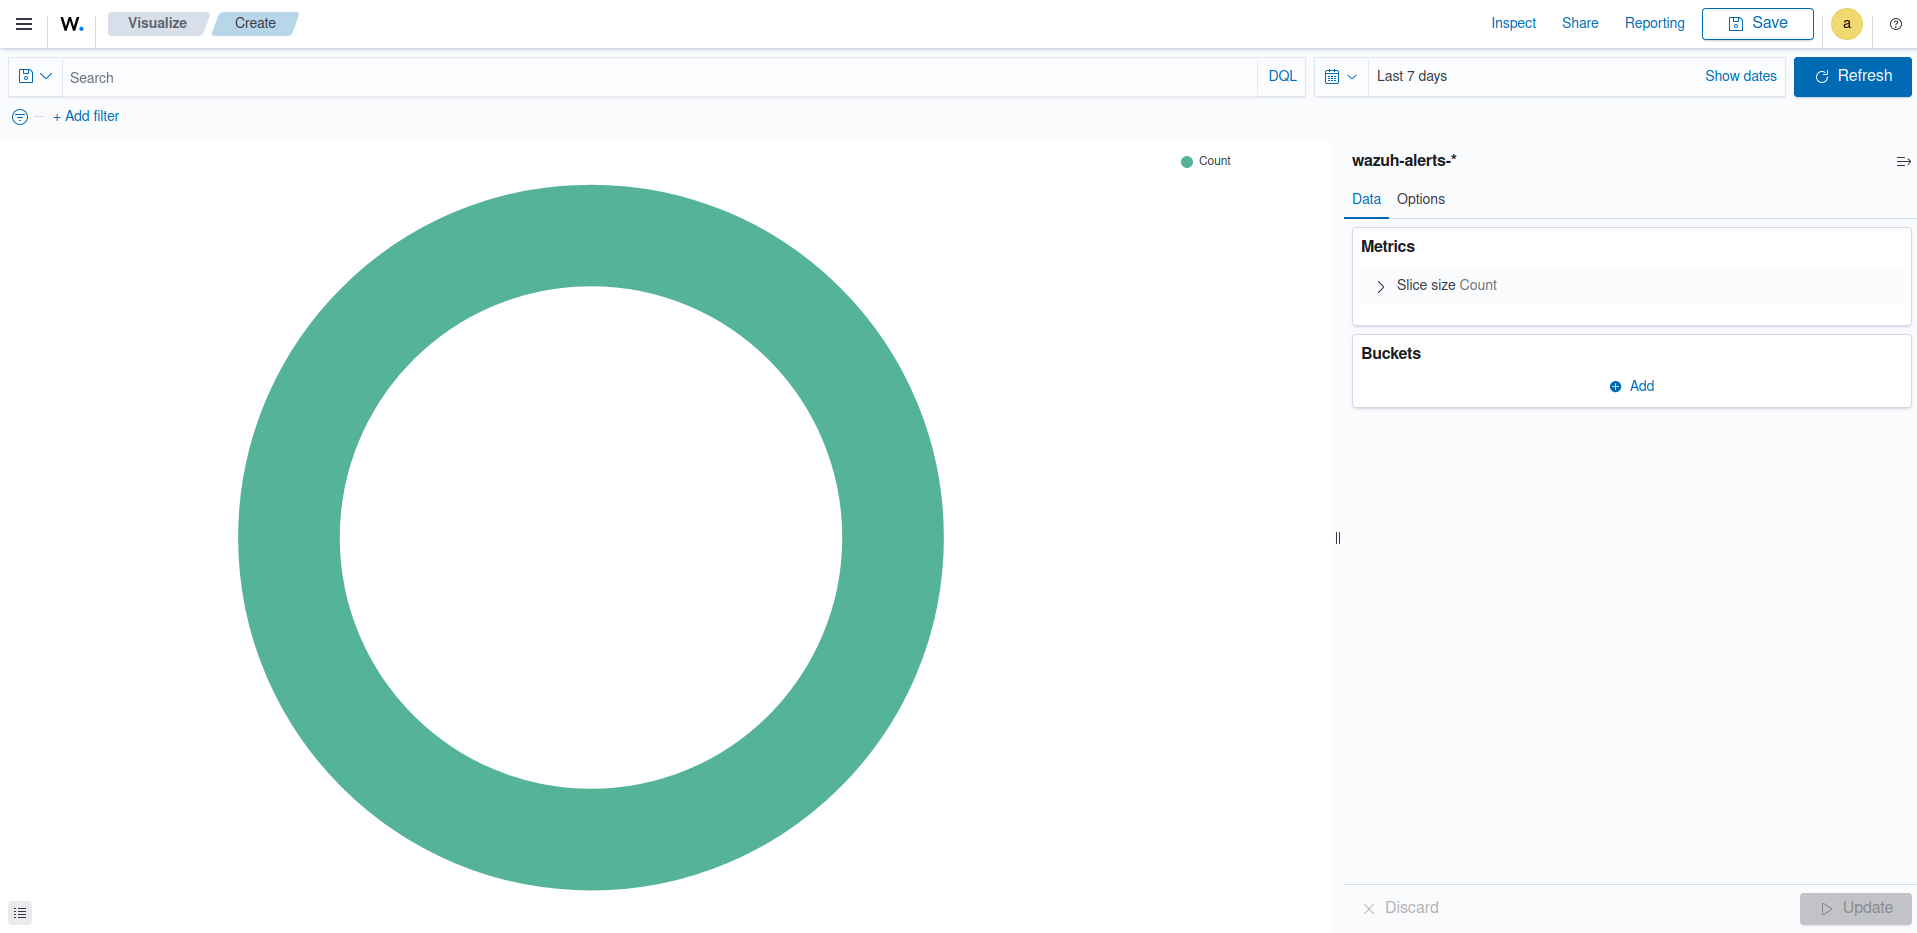Collapse the editor sidebar panel
The height and width of the screenshot is (933, 1917).
click(x=1904, y=161)
